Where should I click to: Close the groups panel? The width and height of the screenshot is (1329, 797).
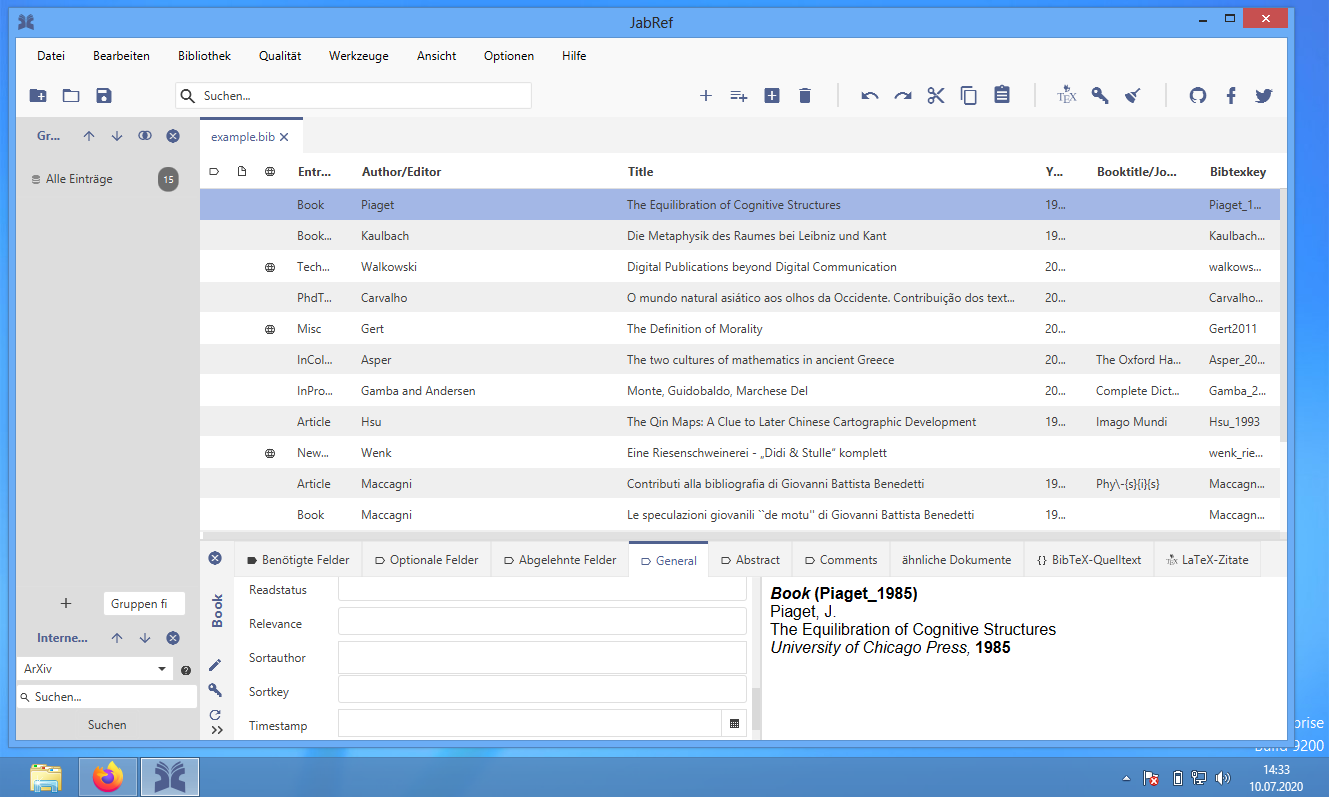pos(173,136)
